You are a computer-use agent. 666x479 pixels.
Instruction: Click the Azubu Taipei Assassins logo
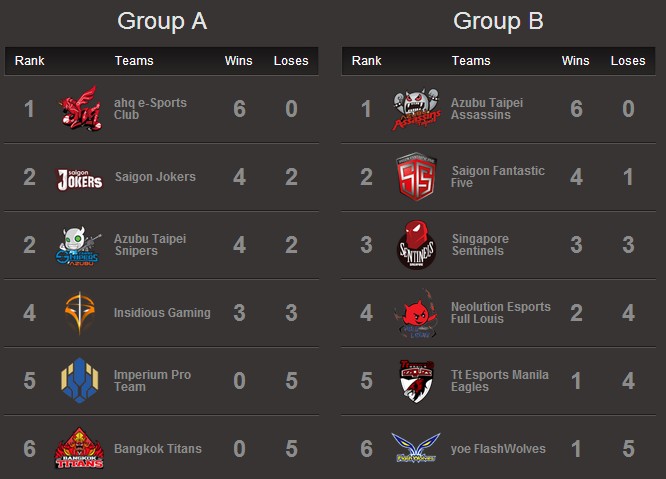(414, 109)
